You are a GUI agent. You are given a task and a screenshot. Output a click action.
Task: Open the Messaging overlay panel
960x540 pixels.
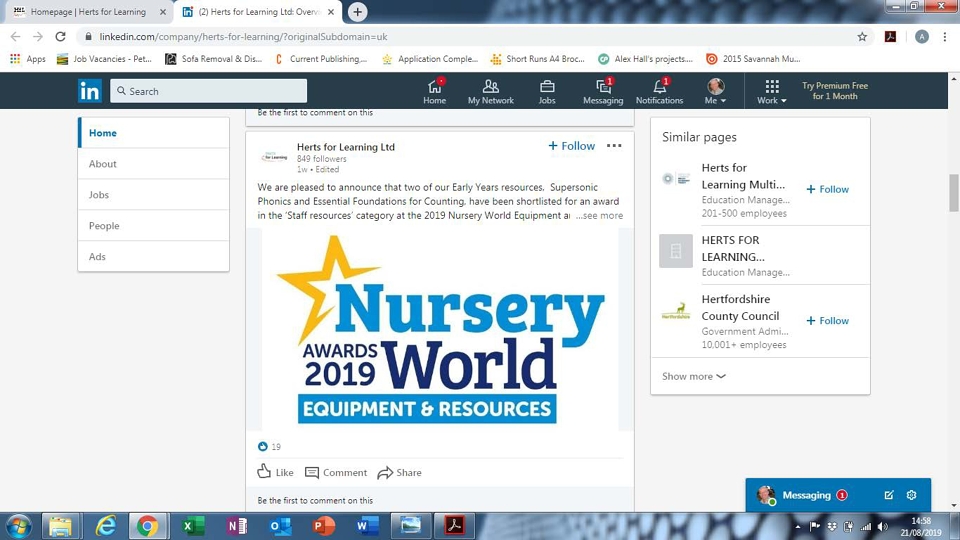click(x=806, y=495)
